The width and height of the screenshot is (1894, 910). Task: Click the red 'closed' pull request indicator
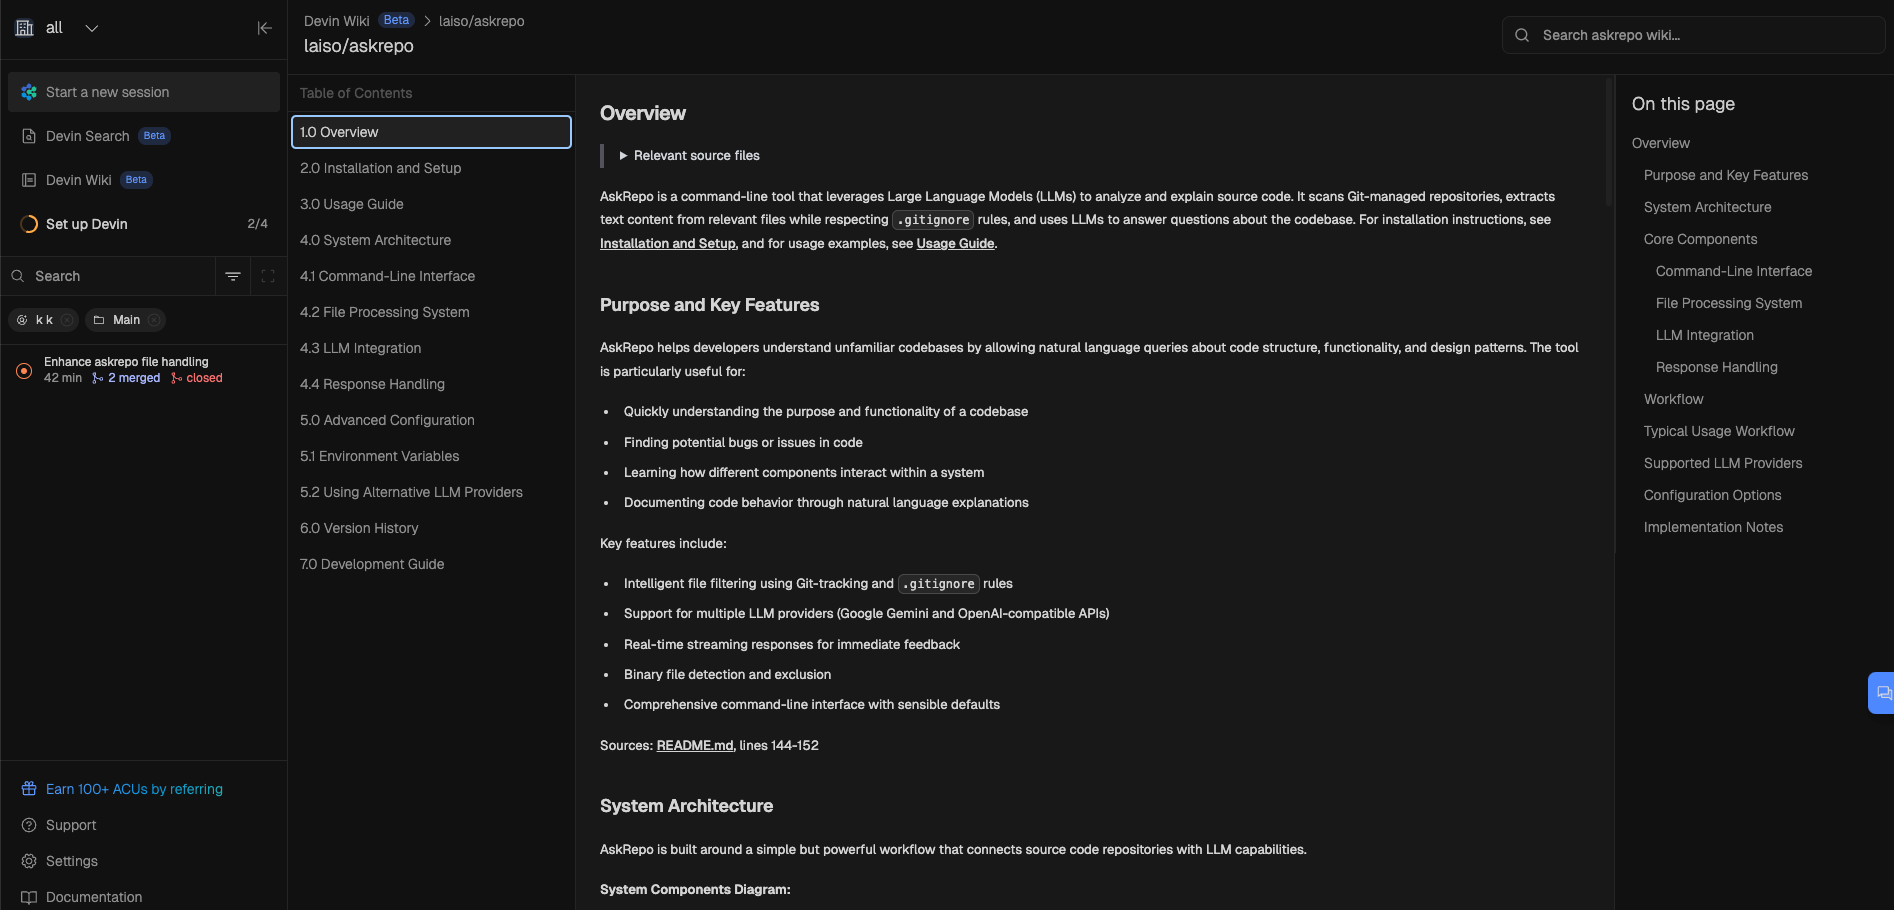pyautogui.click(x=196, y=378)
